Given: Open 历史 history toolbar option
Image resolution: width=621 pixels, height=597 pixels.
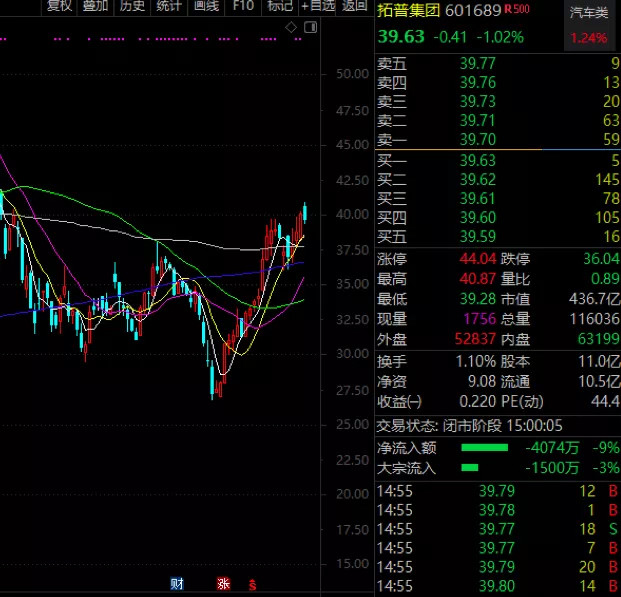Looking at the screenshot, I should (x=132, y=6).
